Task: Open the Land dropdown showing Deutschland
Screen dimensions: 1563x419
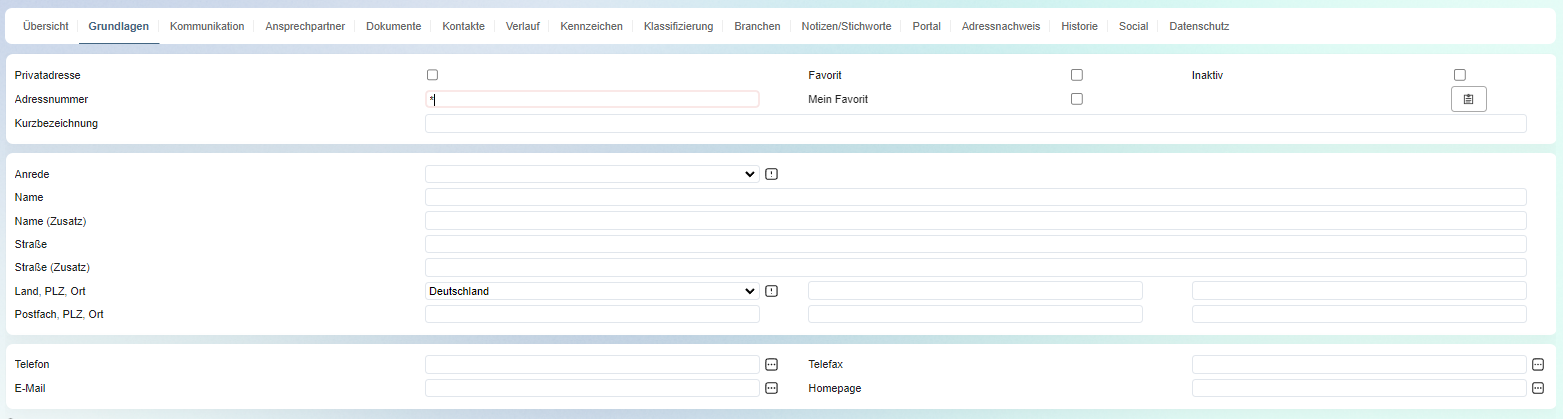Action: tap(592, 291)
